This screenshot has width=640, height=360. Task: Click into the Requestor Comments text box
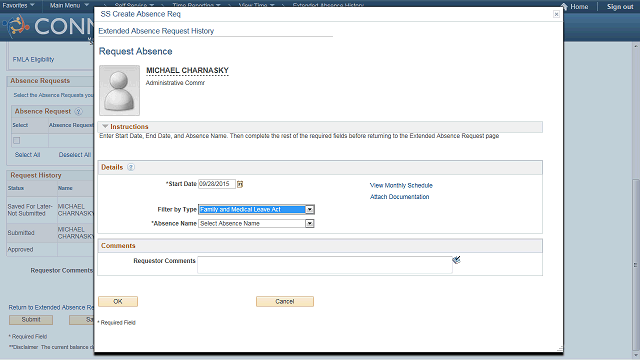pos(324,265)
